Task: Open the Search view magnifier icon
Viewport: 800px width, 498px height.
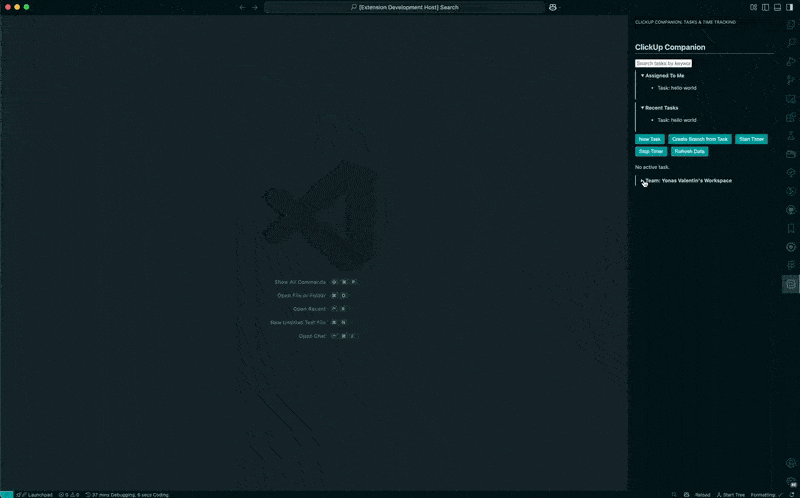Action: click(x=791, y=43)
